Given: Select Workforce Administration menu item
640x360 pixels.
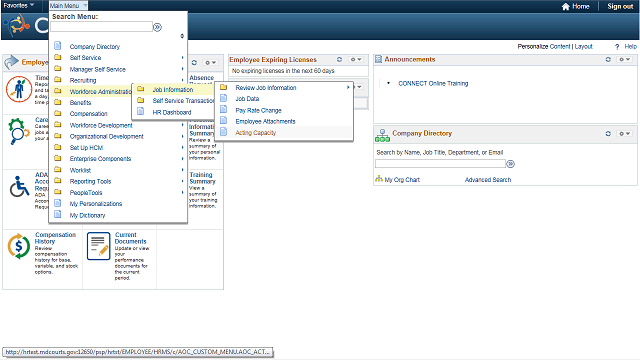Looking at the screenshot, I should (x=100, y=91).
